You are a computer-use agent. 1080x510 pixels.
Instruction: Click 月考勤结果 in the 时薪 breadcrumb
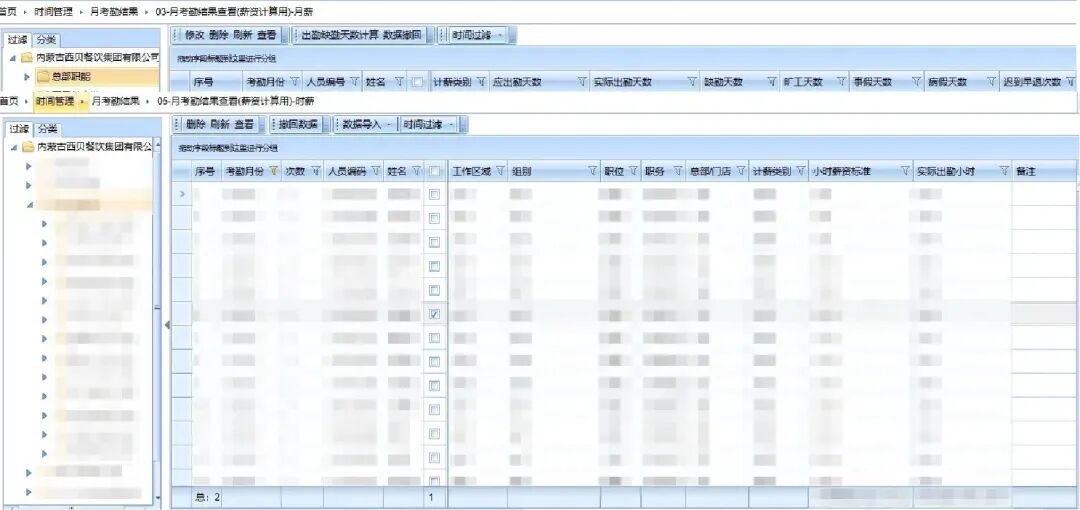pyautogui.click(x=114, y=101)
